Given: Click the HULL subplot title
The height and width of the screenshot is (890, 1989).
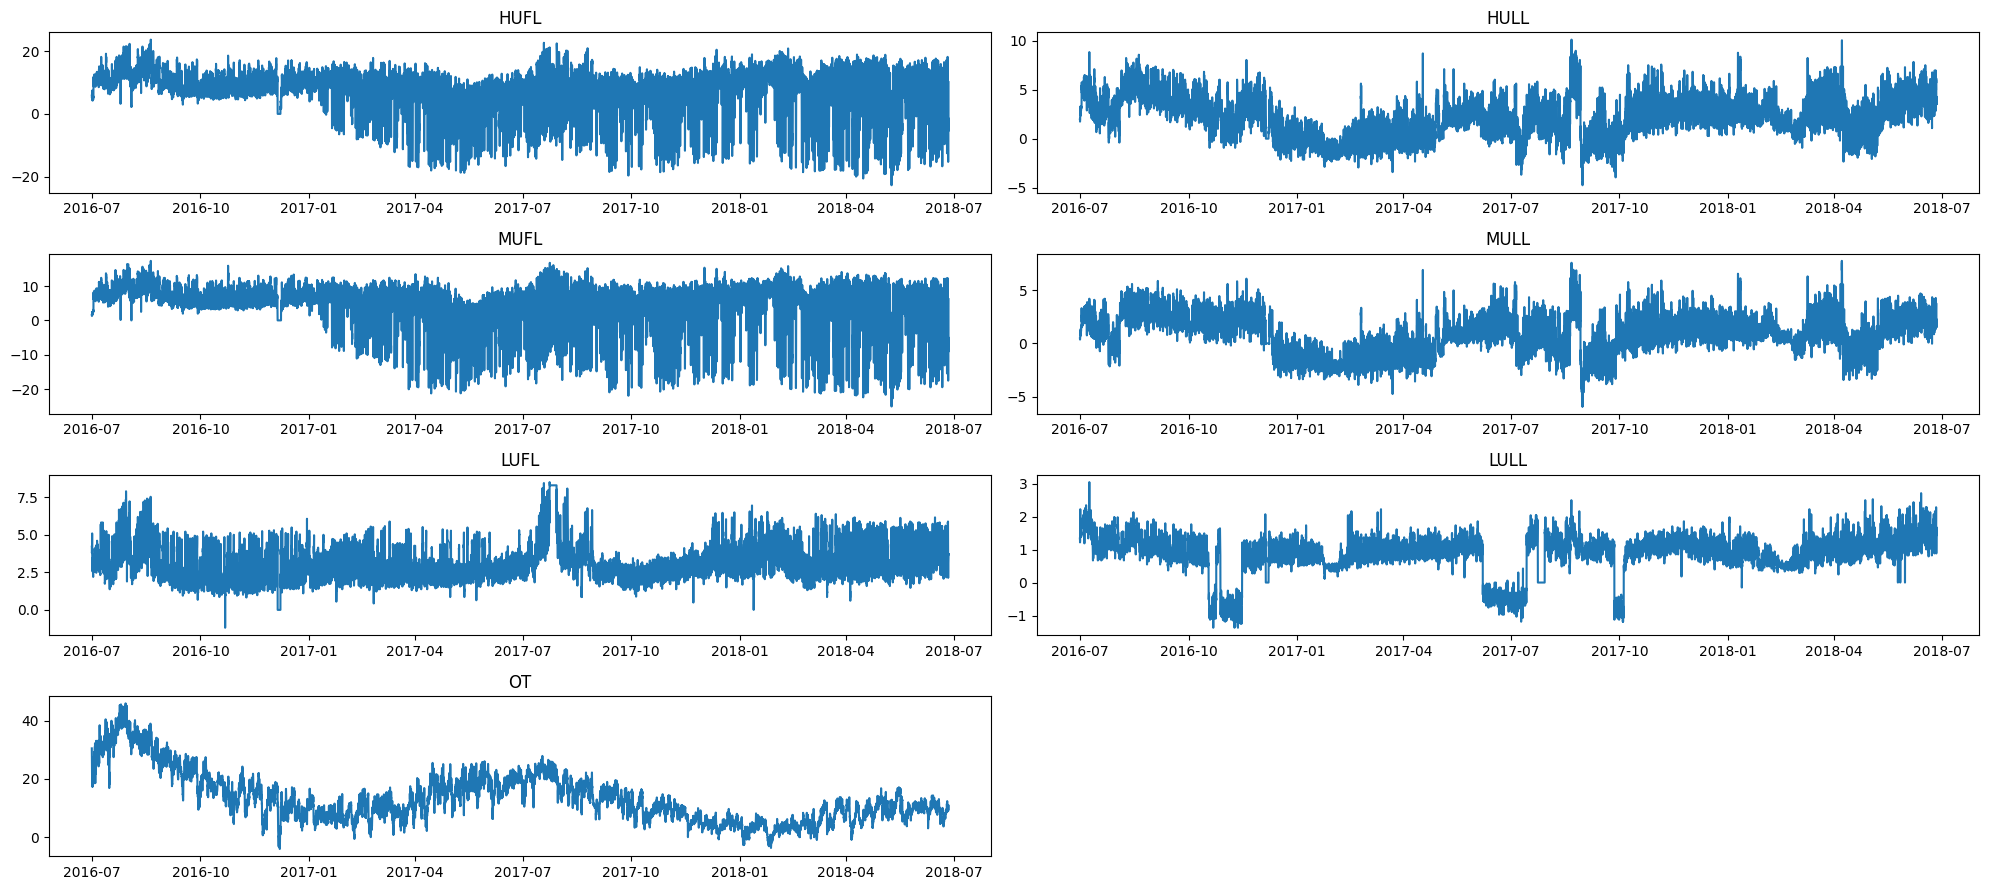Looking at the screenshot, I should tap(1507, 18).
